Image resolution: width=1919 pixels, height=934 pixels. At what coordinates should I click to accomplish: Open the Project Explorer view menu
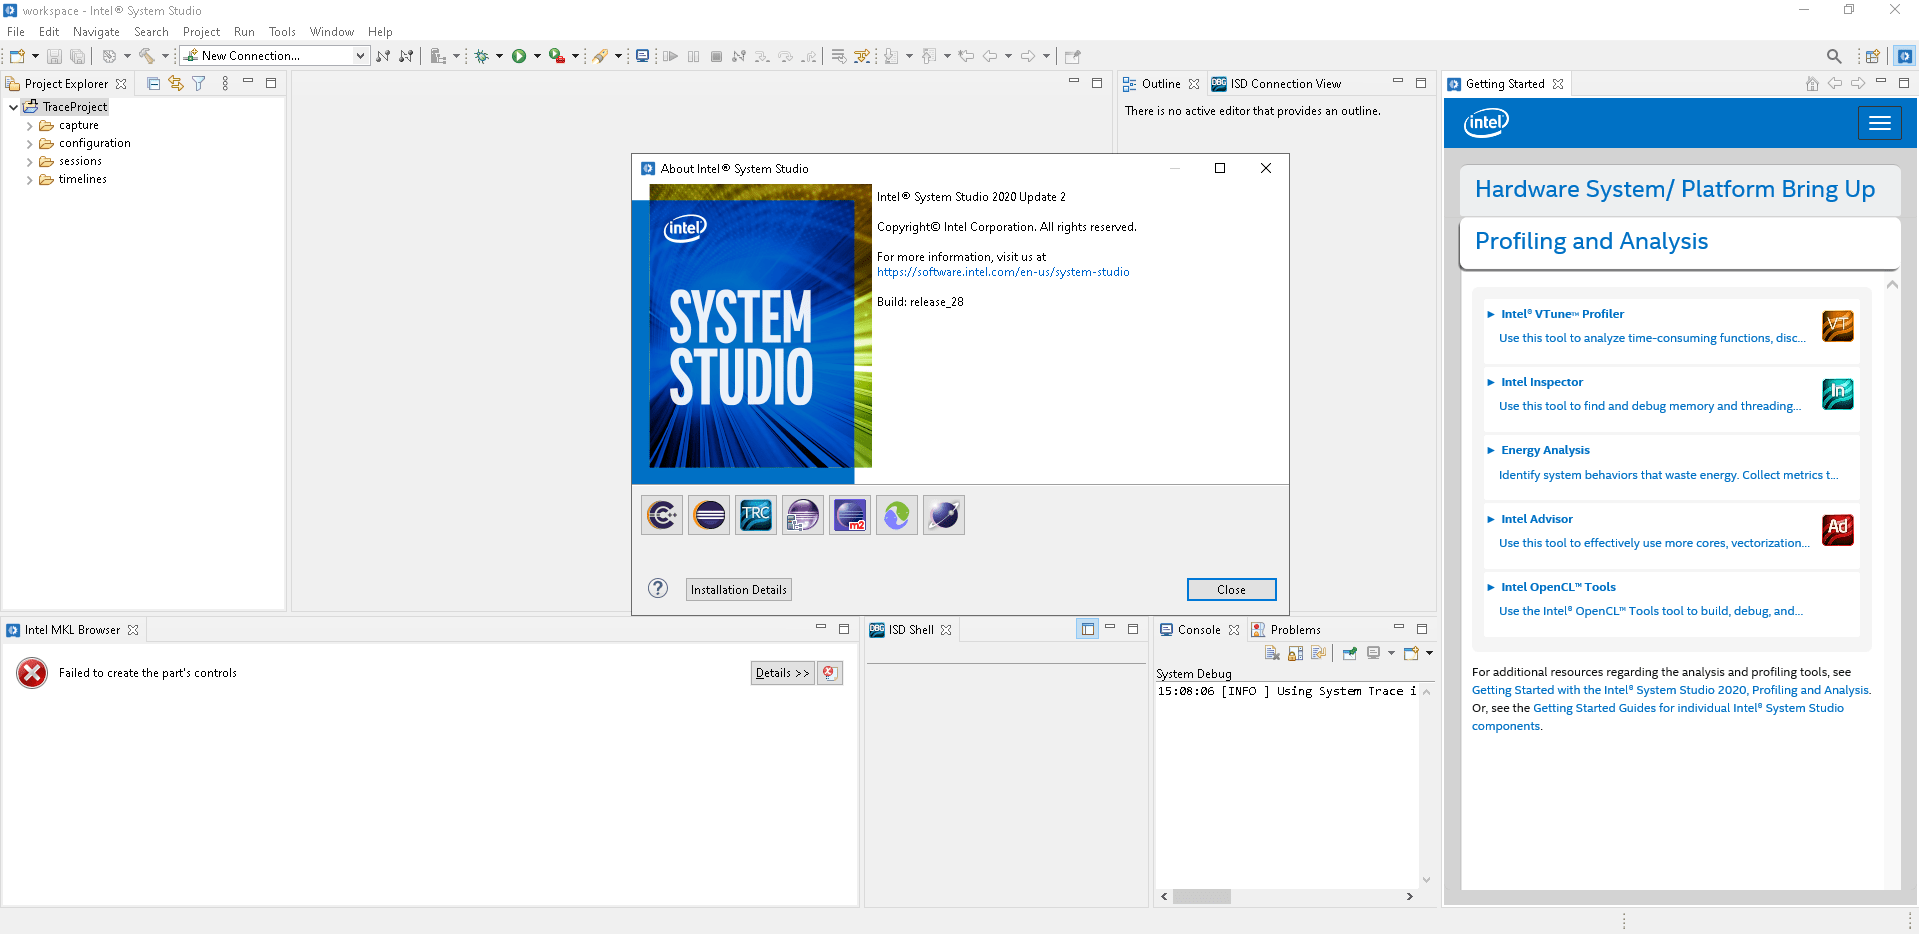tap(225, 84)
